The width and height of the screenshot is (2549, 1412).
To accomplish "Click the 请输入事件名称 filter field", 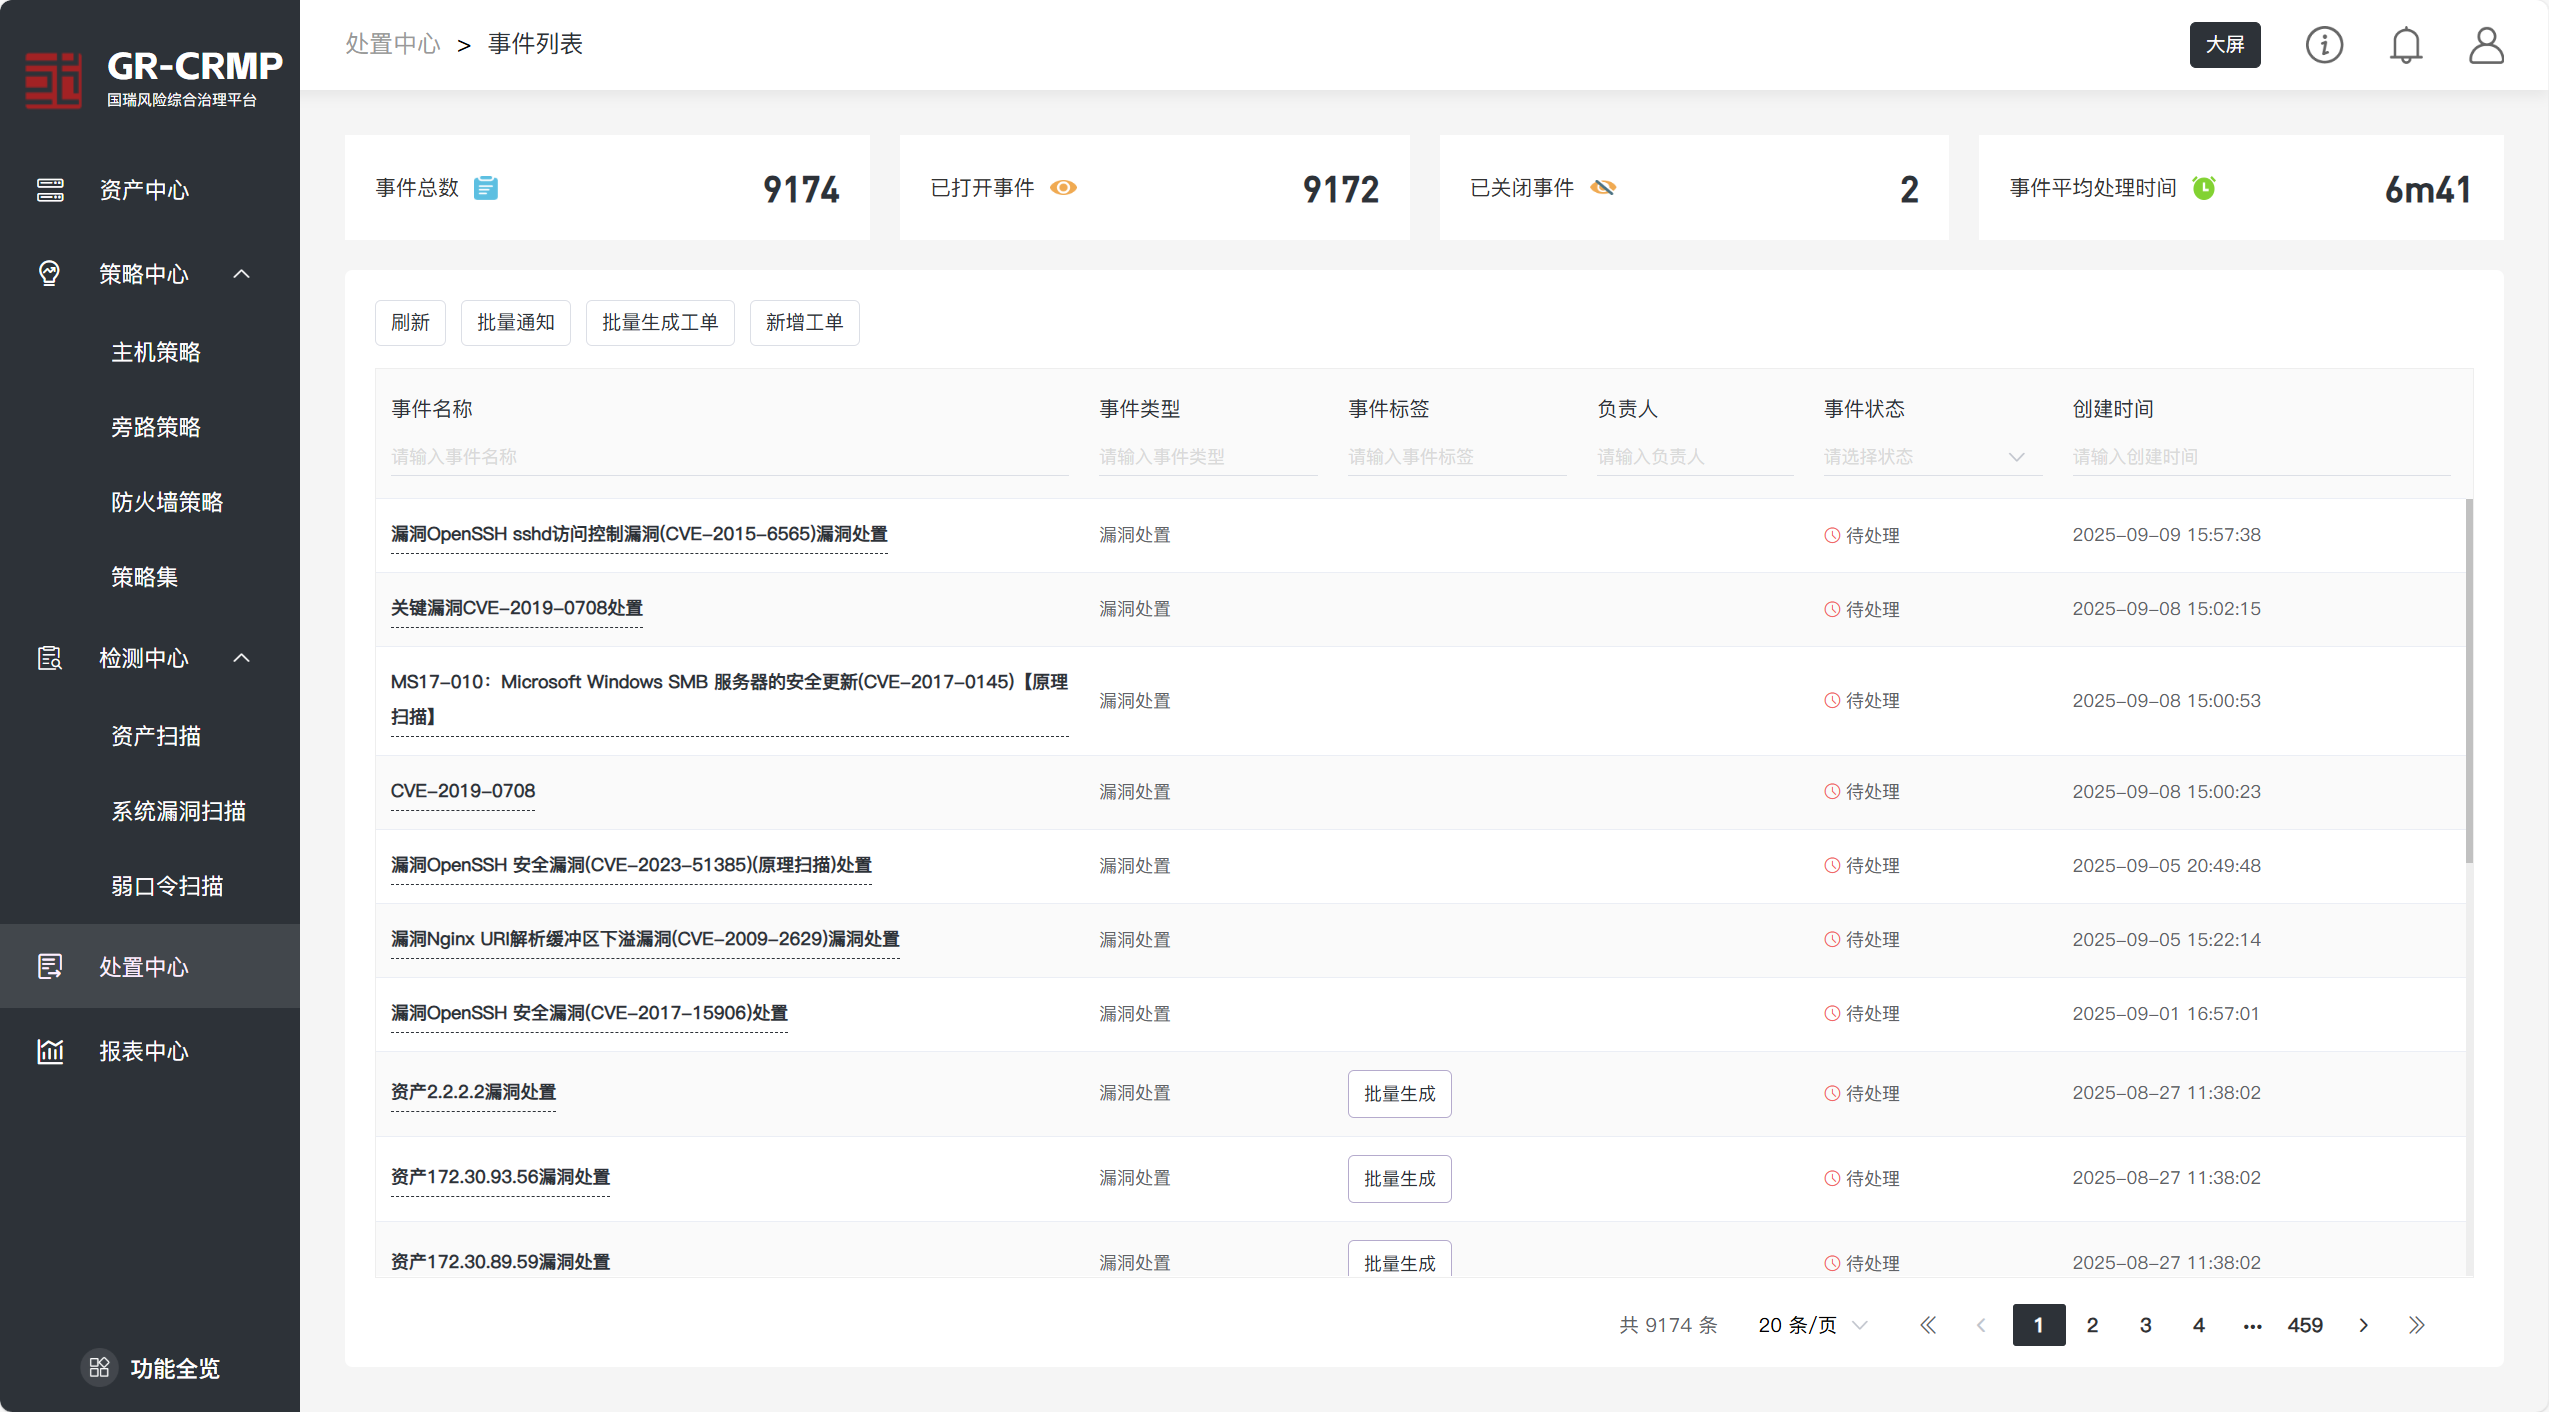I will [728, 457].
